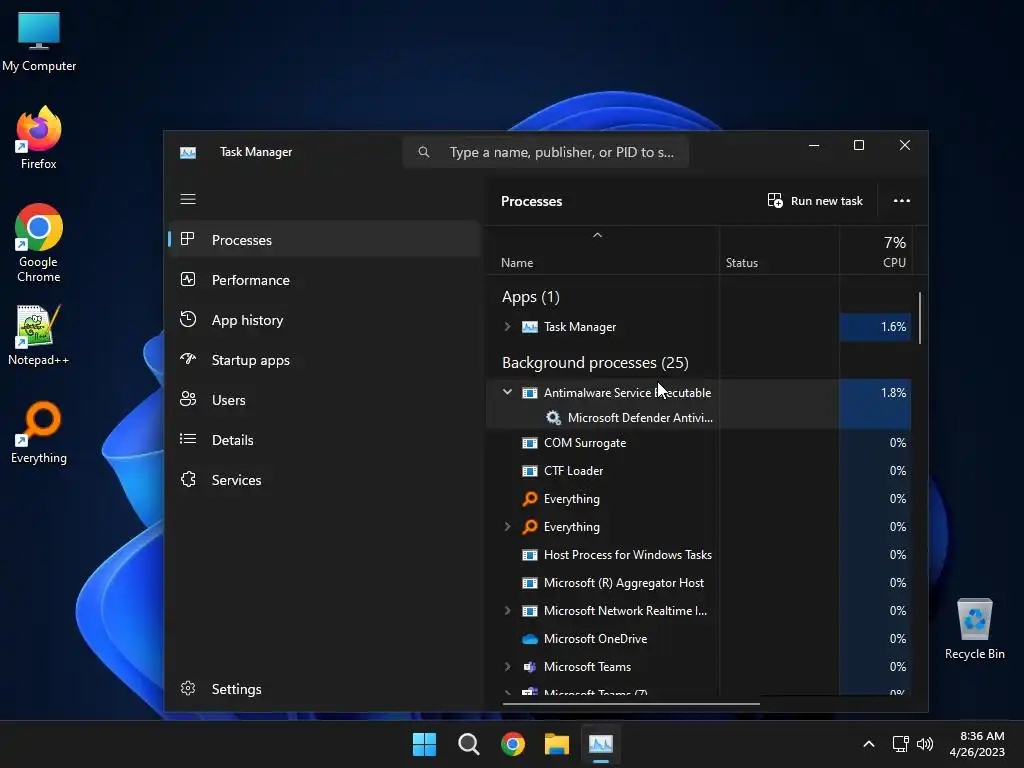Click the Apps (1) group header
Image resolution: width=1024 pixels, height=768 pixels.
530,297
